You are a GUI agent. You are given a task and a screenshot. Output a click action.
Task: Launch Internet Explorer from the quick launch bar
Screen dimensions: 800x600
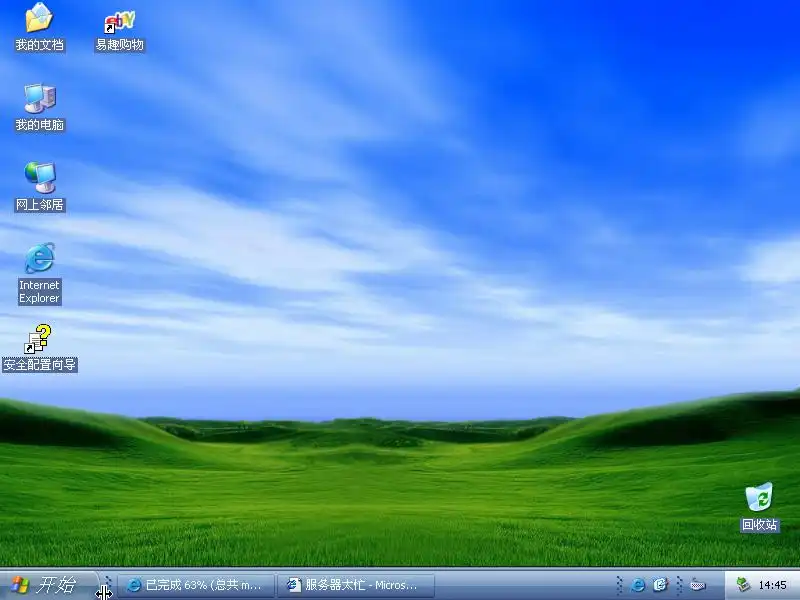(x=638, y=585)
